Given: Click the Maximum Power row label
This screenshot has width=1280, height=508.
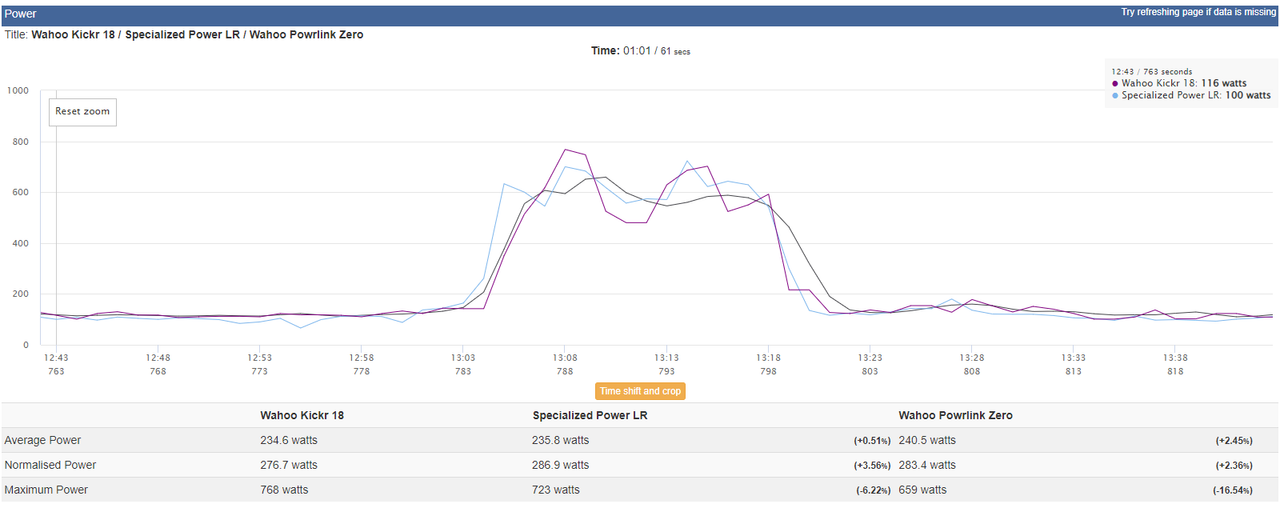Looking at the screenshot, I should coord(46,490).
